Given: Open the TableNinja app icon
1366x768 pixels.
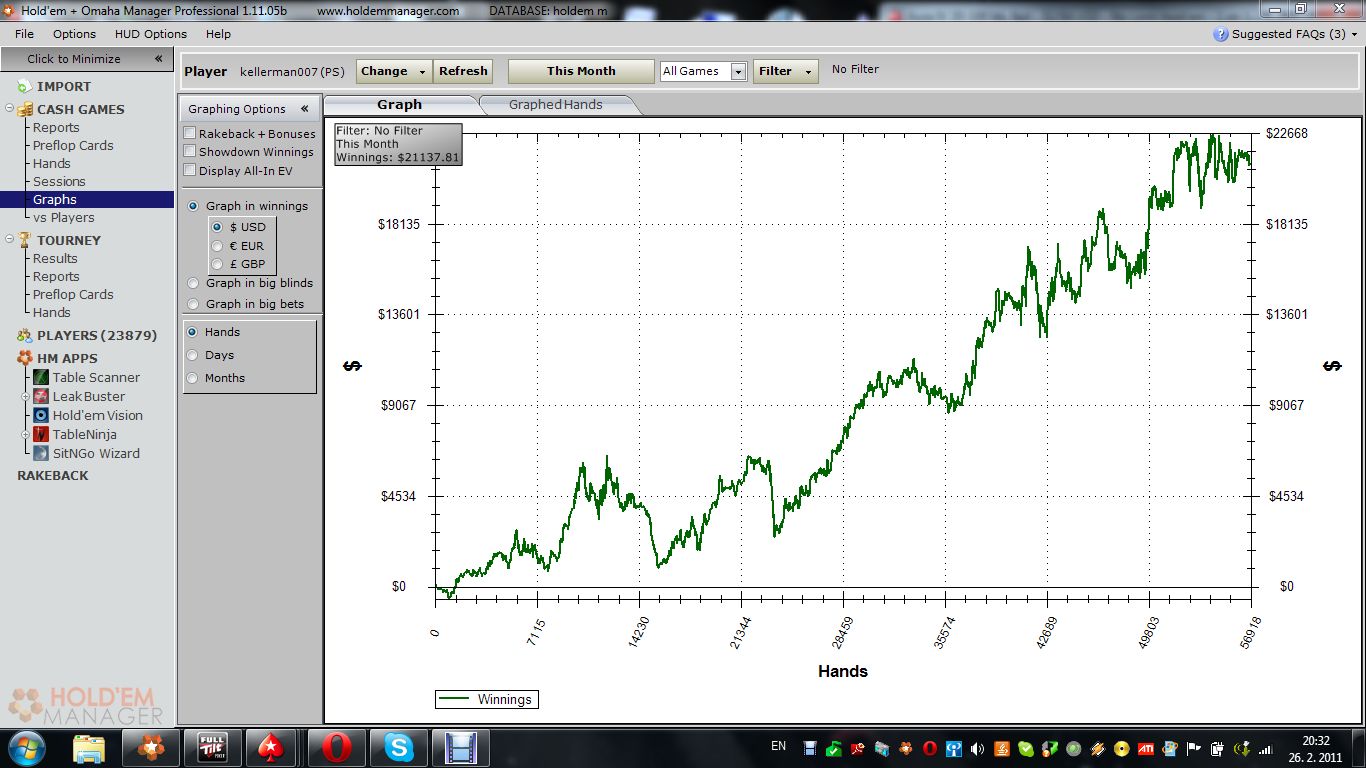Looking at the screenshot, I should (41, 434).
